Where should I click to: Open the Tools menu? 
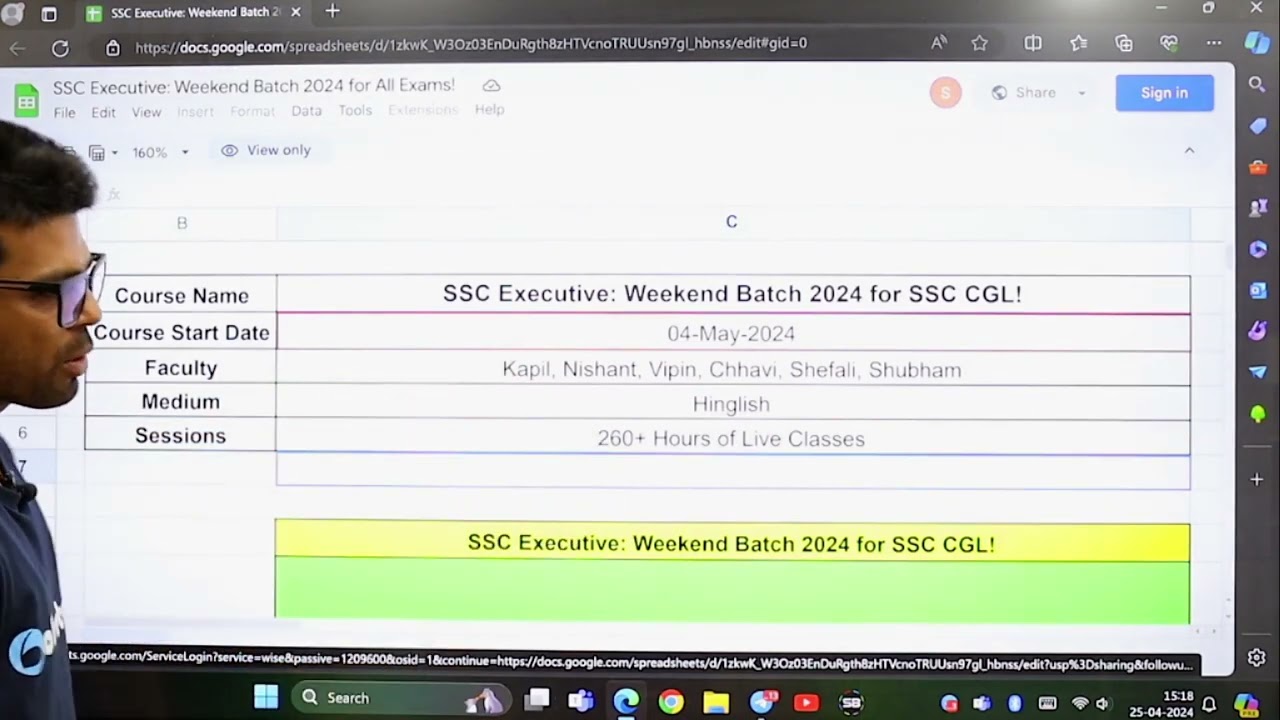[355, 110]
